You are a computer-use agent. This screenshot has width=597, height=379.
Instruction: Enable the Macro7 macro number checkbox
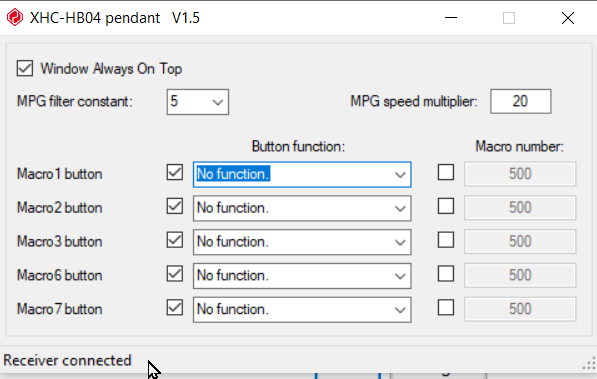click(x=446, y=307)
